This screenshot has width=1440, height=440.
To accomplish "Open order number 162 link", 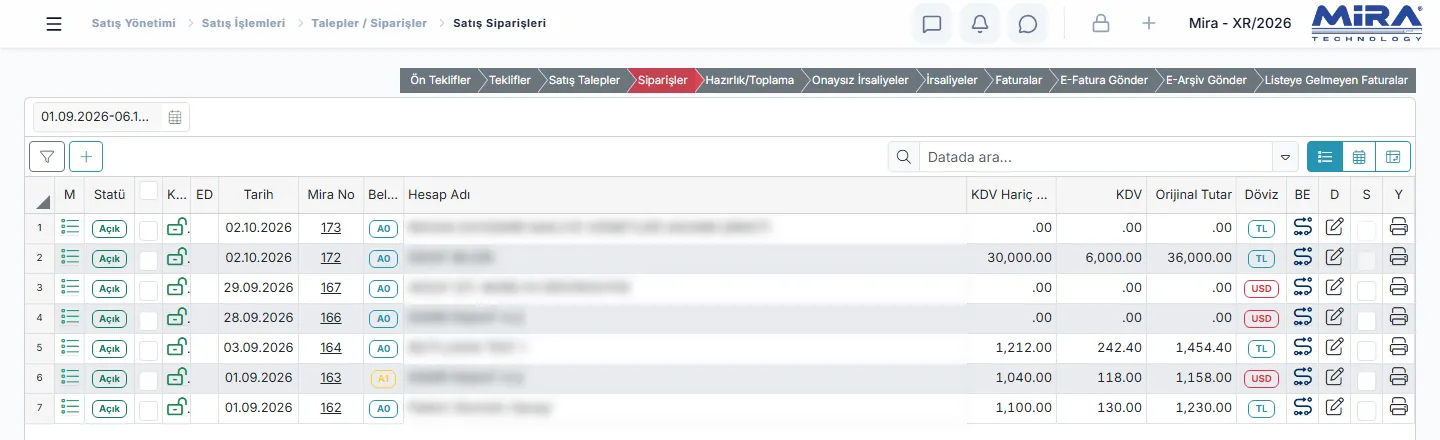I will coord(331,408).
